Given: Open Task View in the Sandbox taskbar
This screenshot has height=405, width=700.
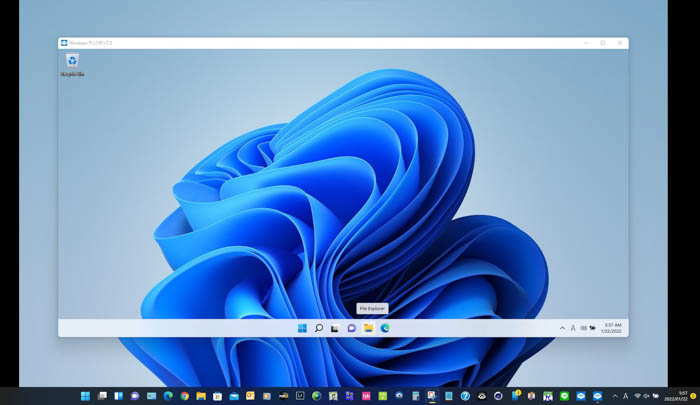Looking at the screenshot, I should click(335, 329).
